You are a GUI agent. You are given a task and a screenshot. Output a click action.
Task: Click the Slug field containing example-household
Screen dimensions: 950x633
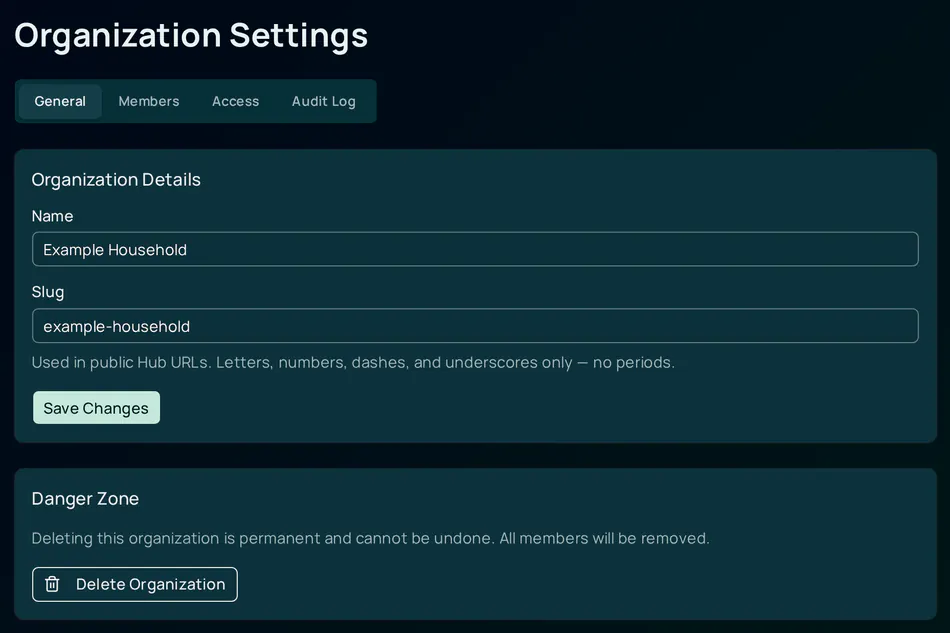tap(475, 326)
